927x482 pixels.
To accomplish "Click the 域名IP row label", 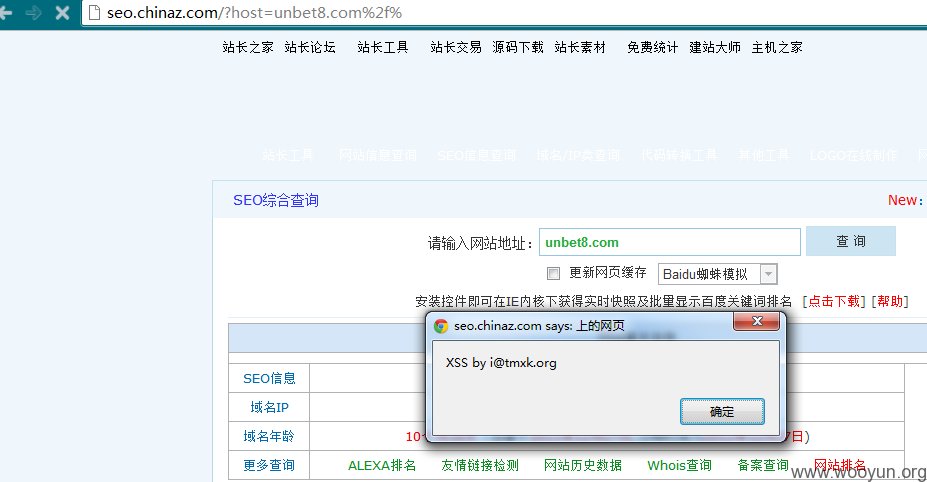I will pos(269,407).
